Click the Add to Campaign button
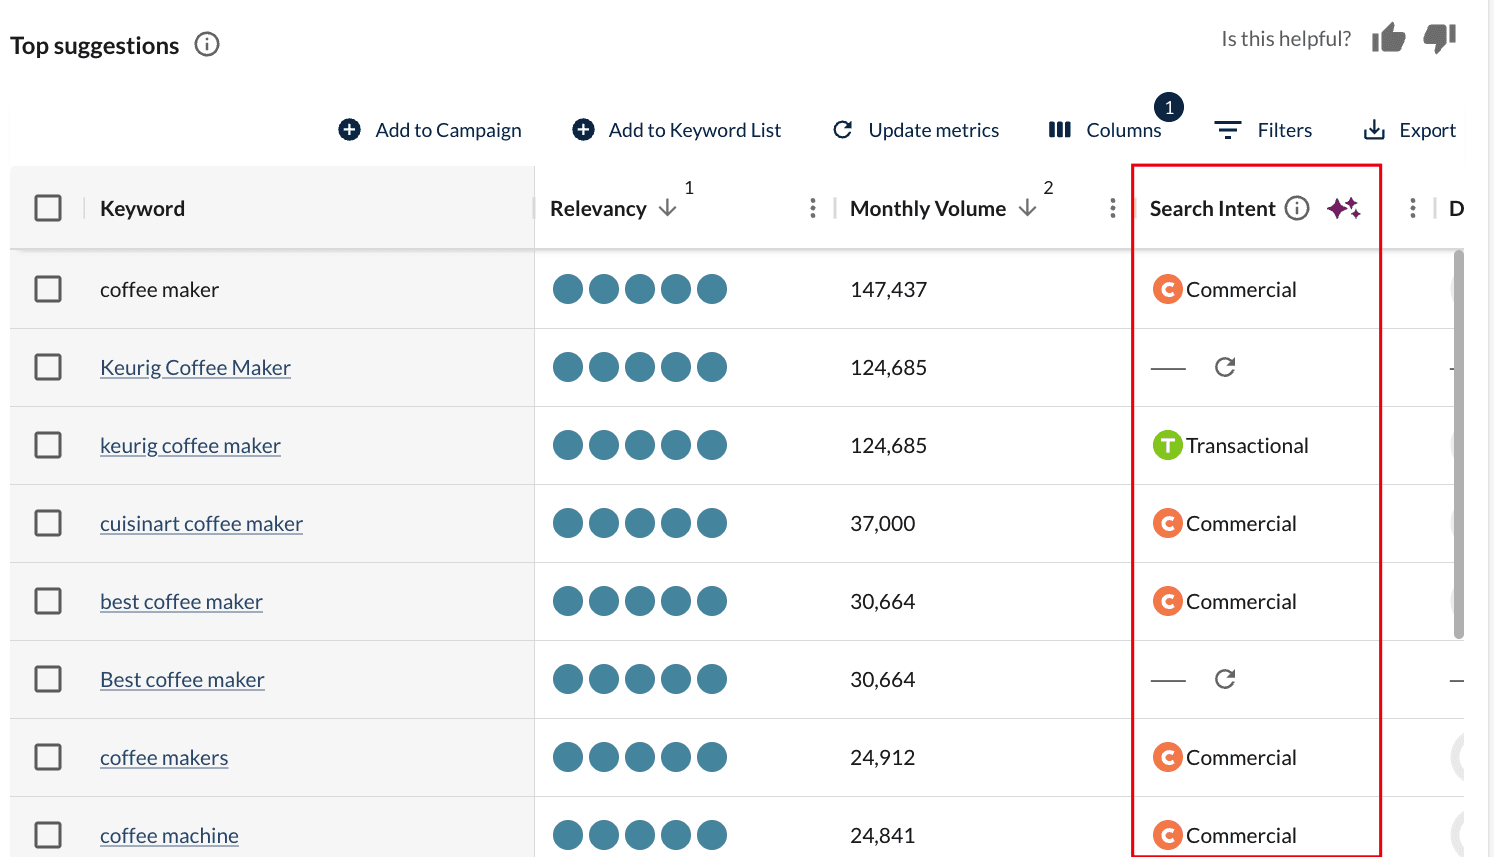 430,129
